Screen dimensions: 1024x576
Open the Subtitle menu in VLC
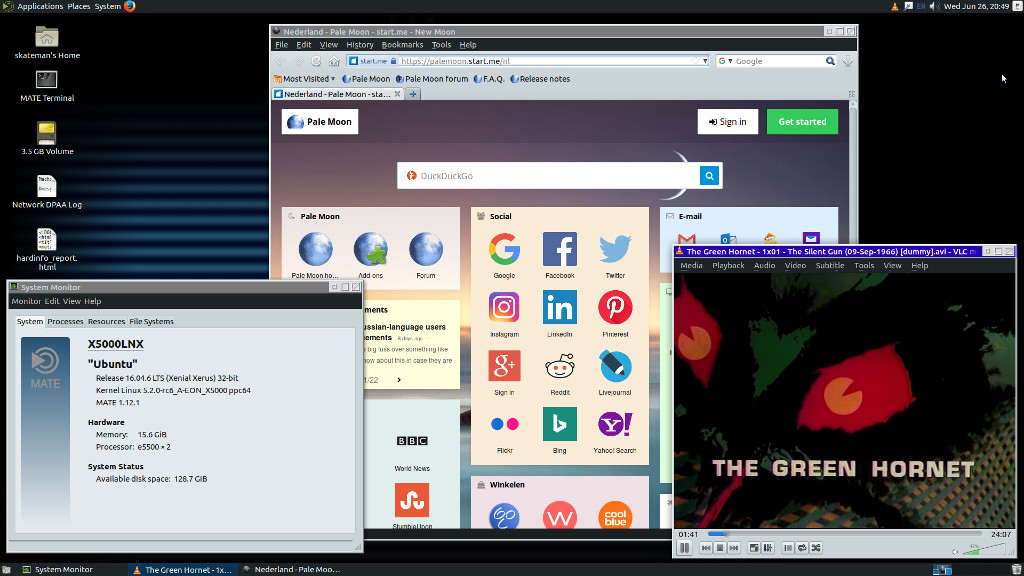point(830,265)
